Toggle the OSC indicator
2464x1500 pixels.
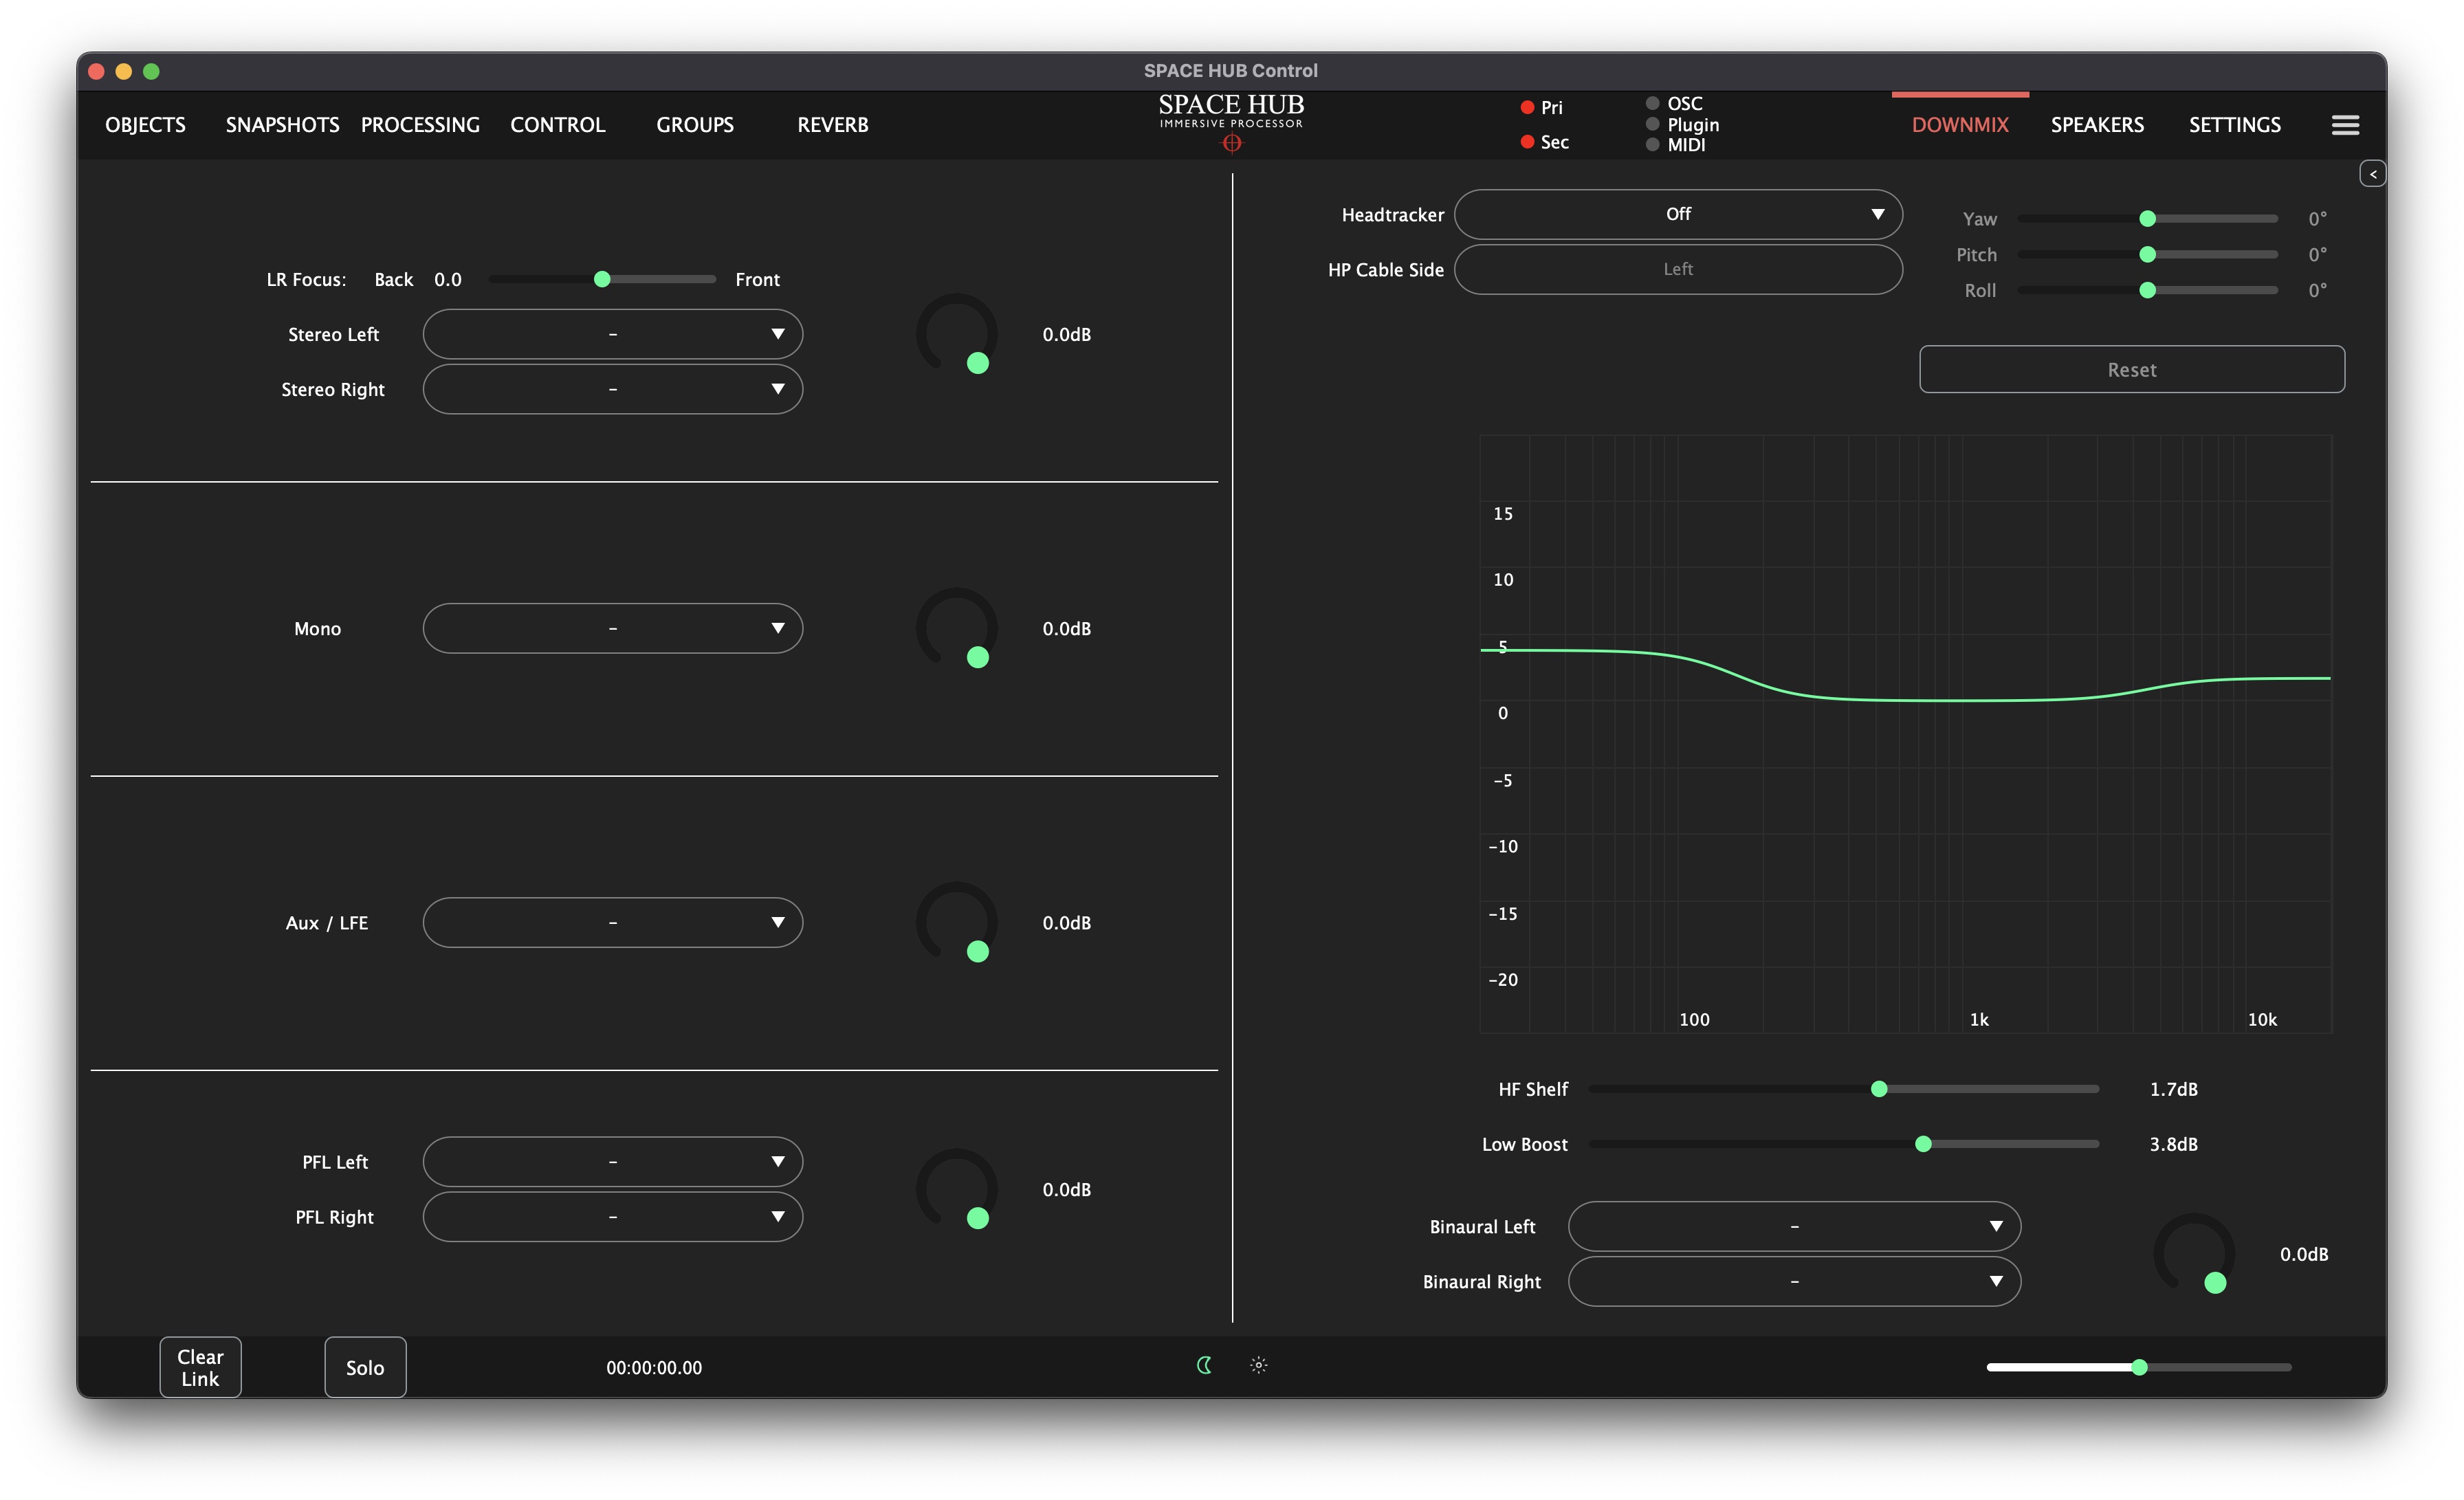coord(1652,103)
